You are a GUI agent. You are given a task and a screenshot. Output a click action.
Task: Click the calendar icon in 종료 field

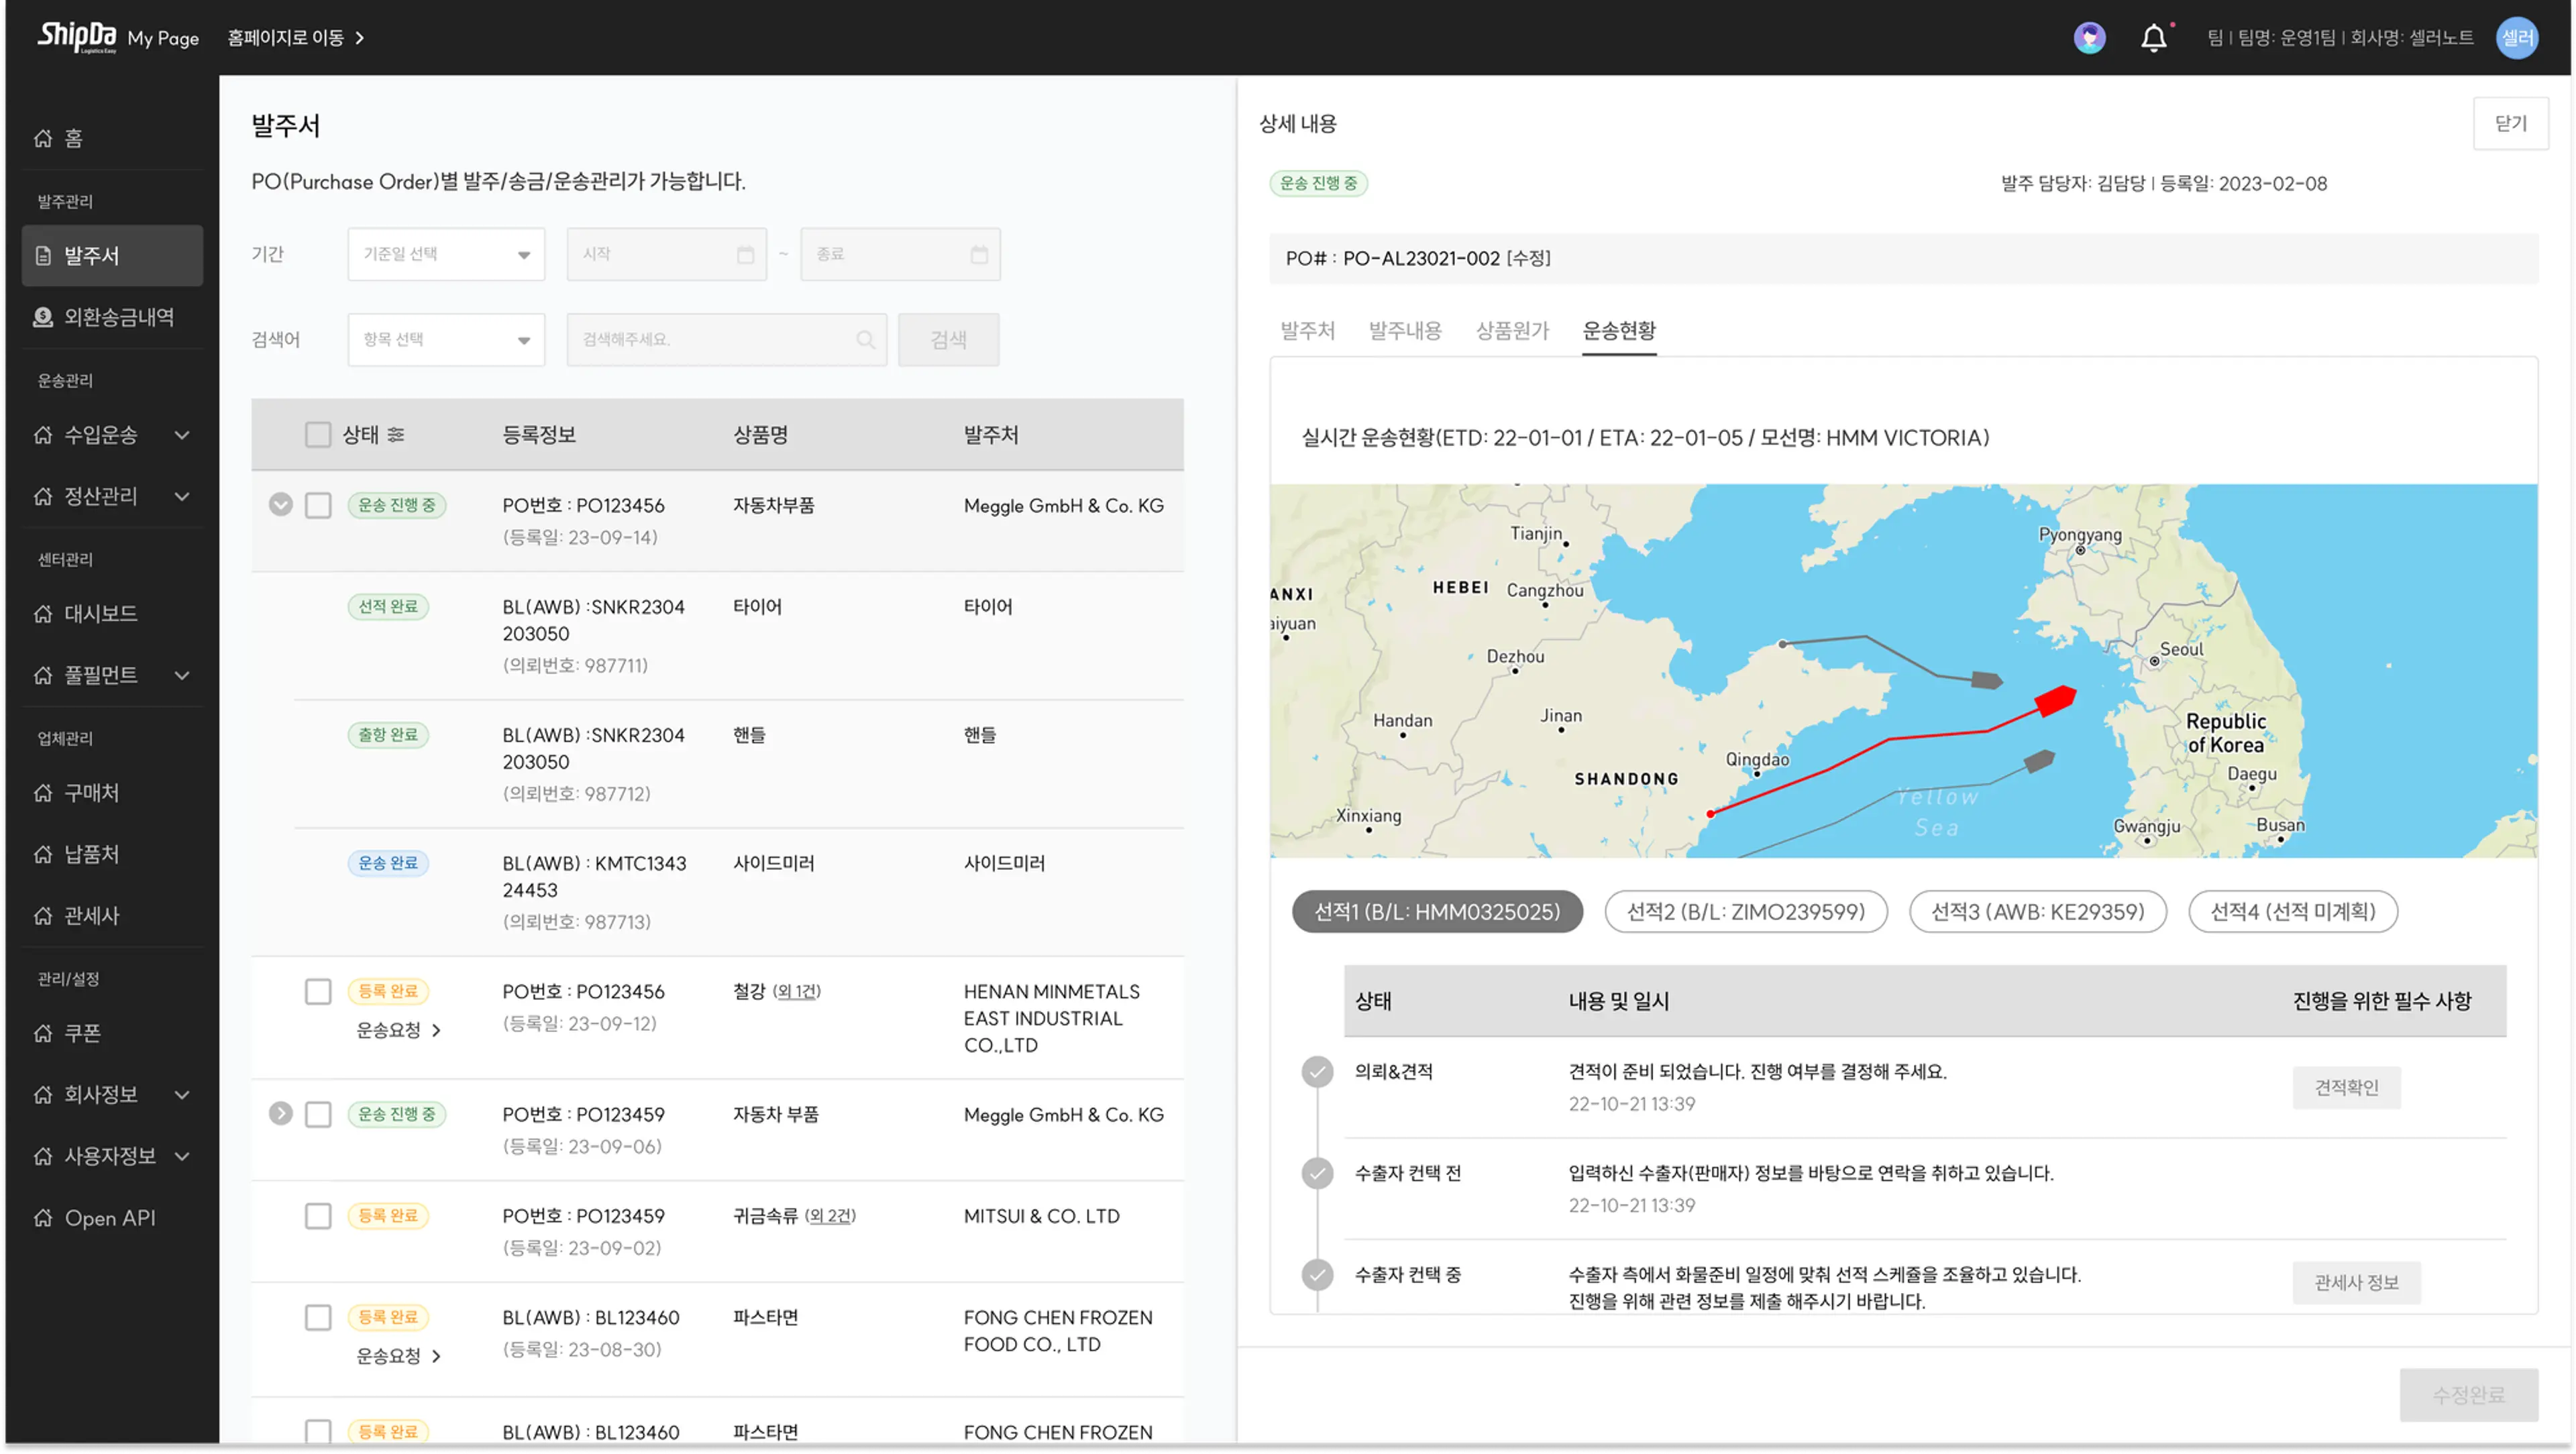coord(979,254)
